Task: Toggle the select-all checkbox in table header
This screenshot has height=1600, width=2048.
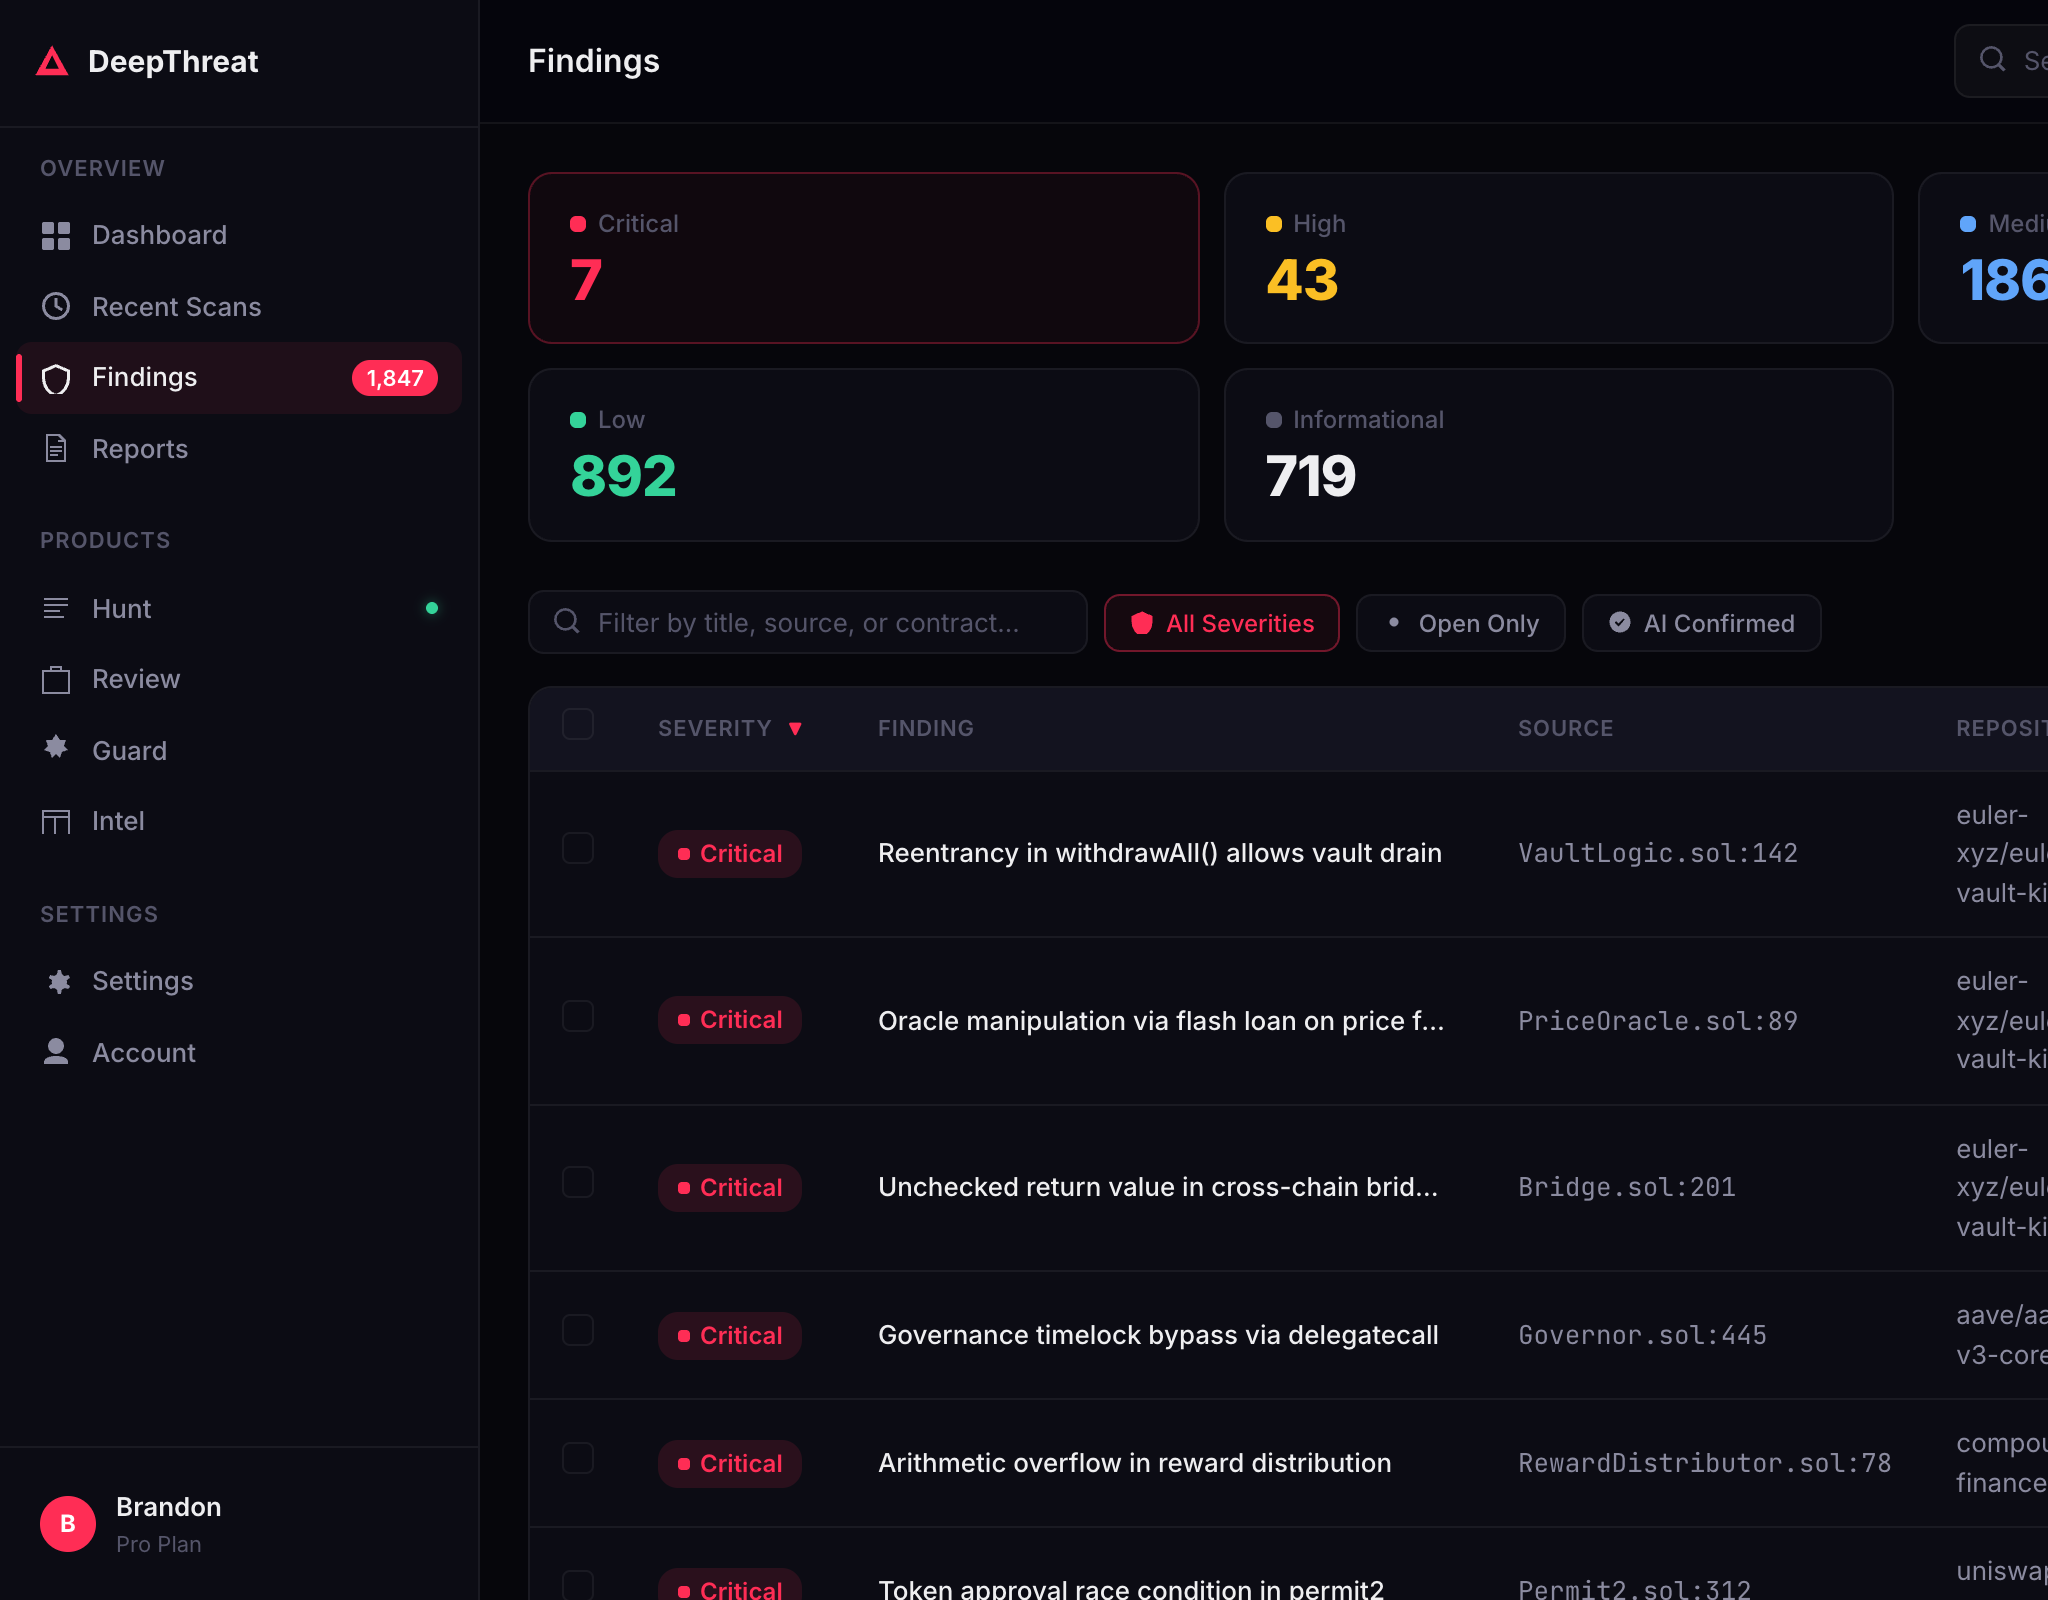Action: (x=578, y=725)
